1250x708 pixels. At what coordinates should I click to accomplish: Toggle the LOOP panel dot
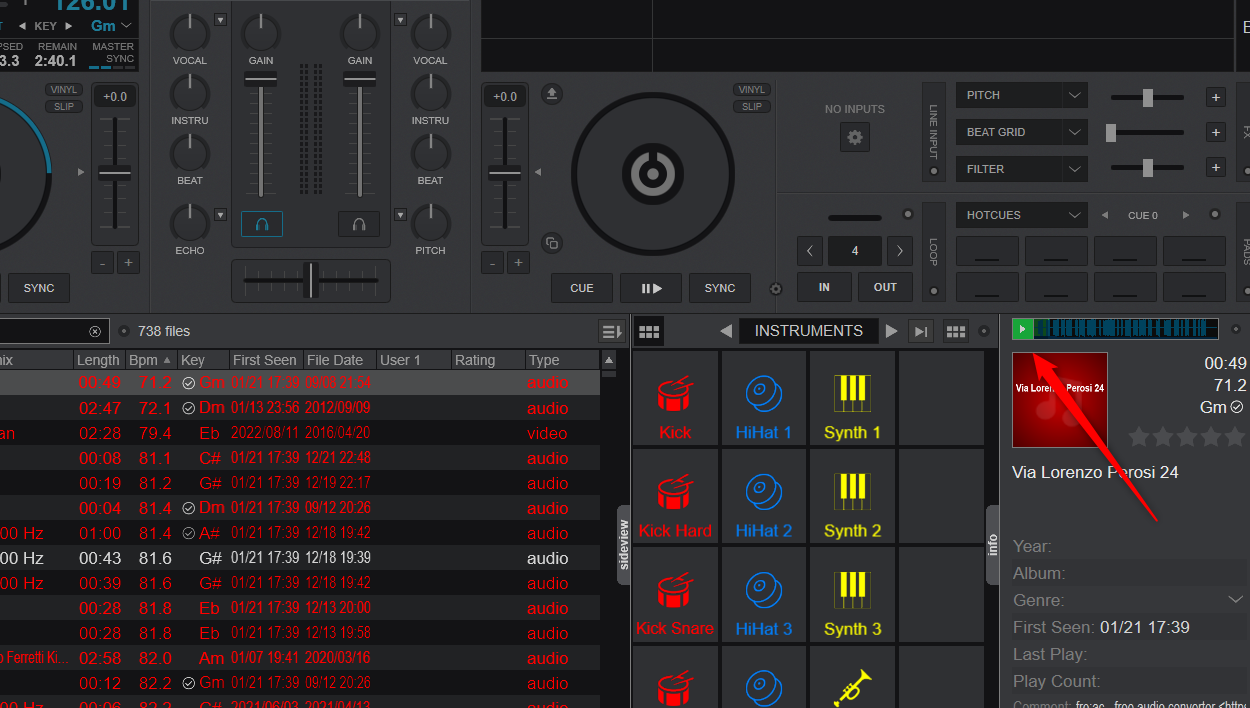tap(934, 292)
